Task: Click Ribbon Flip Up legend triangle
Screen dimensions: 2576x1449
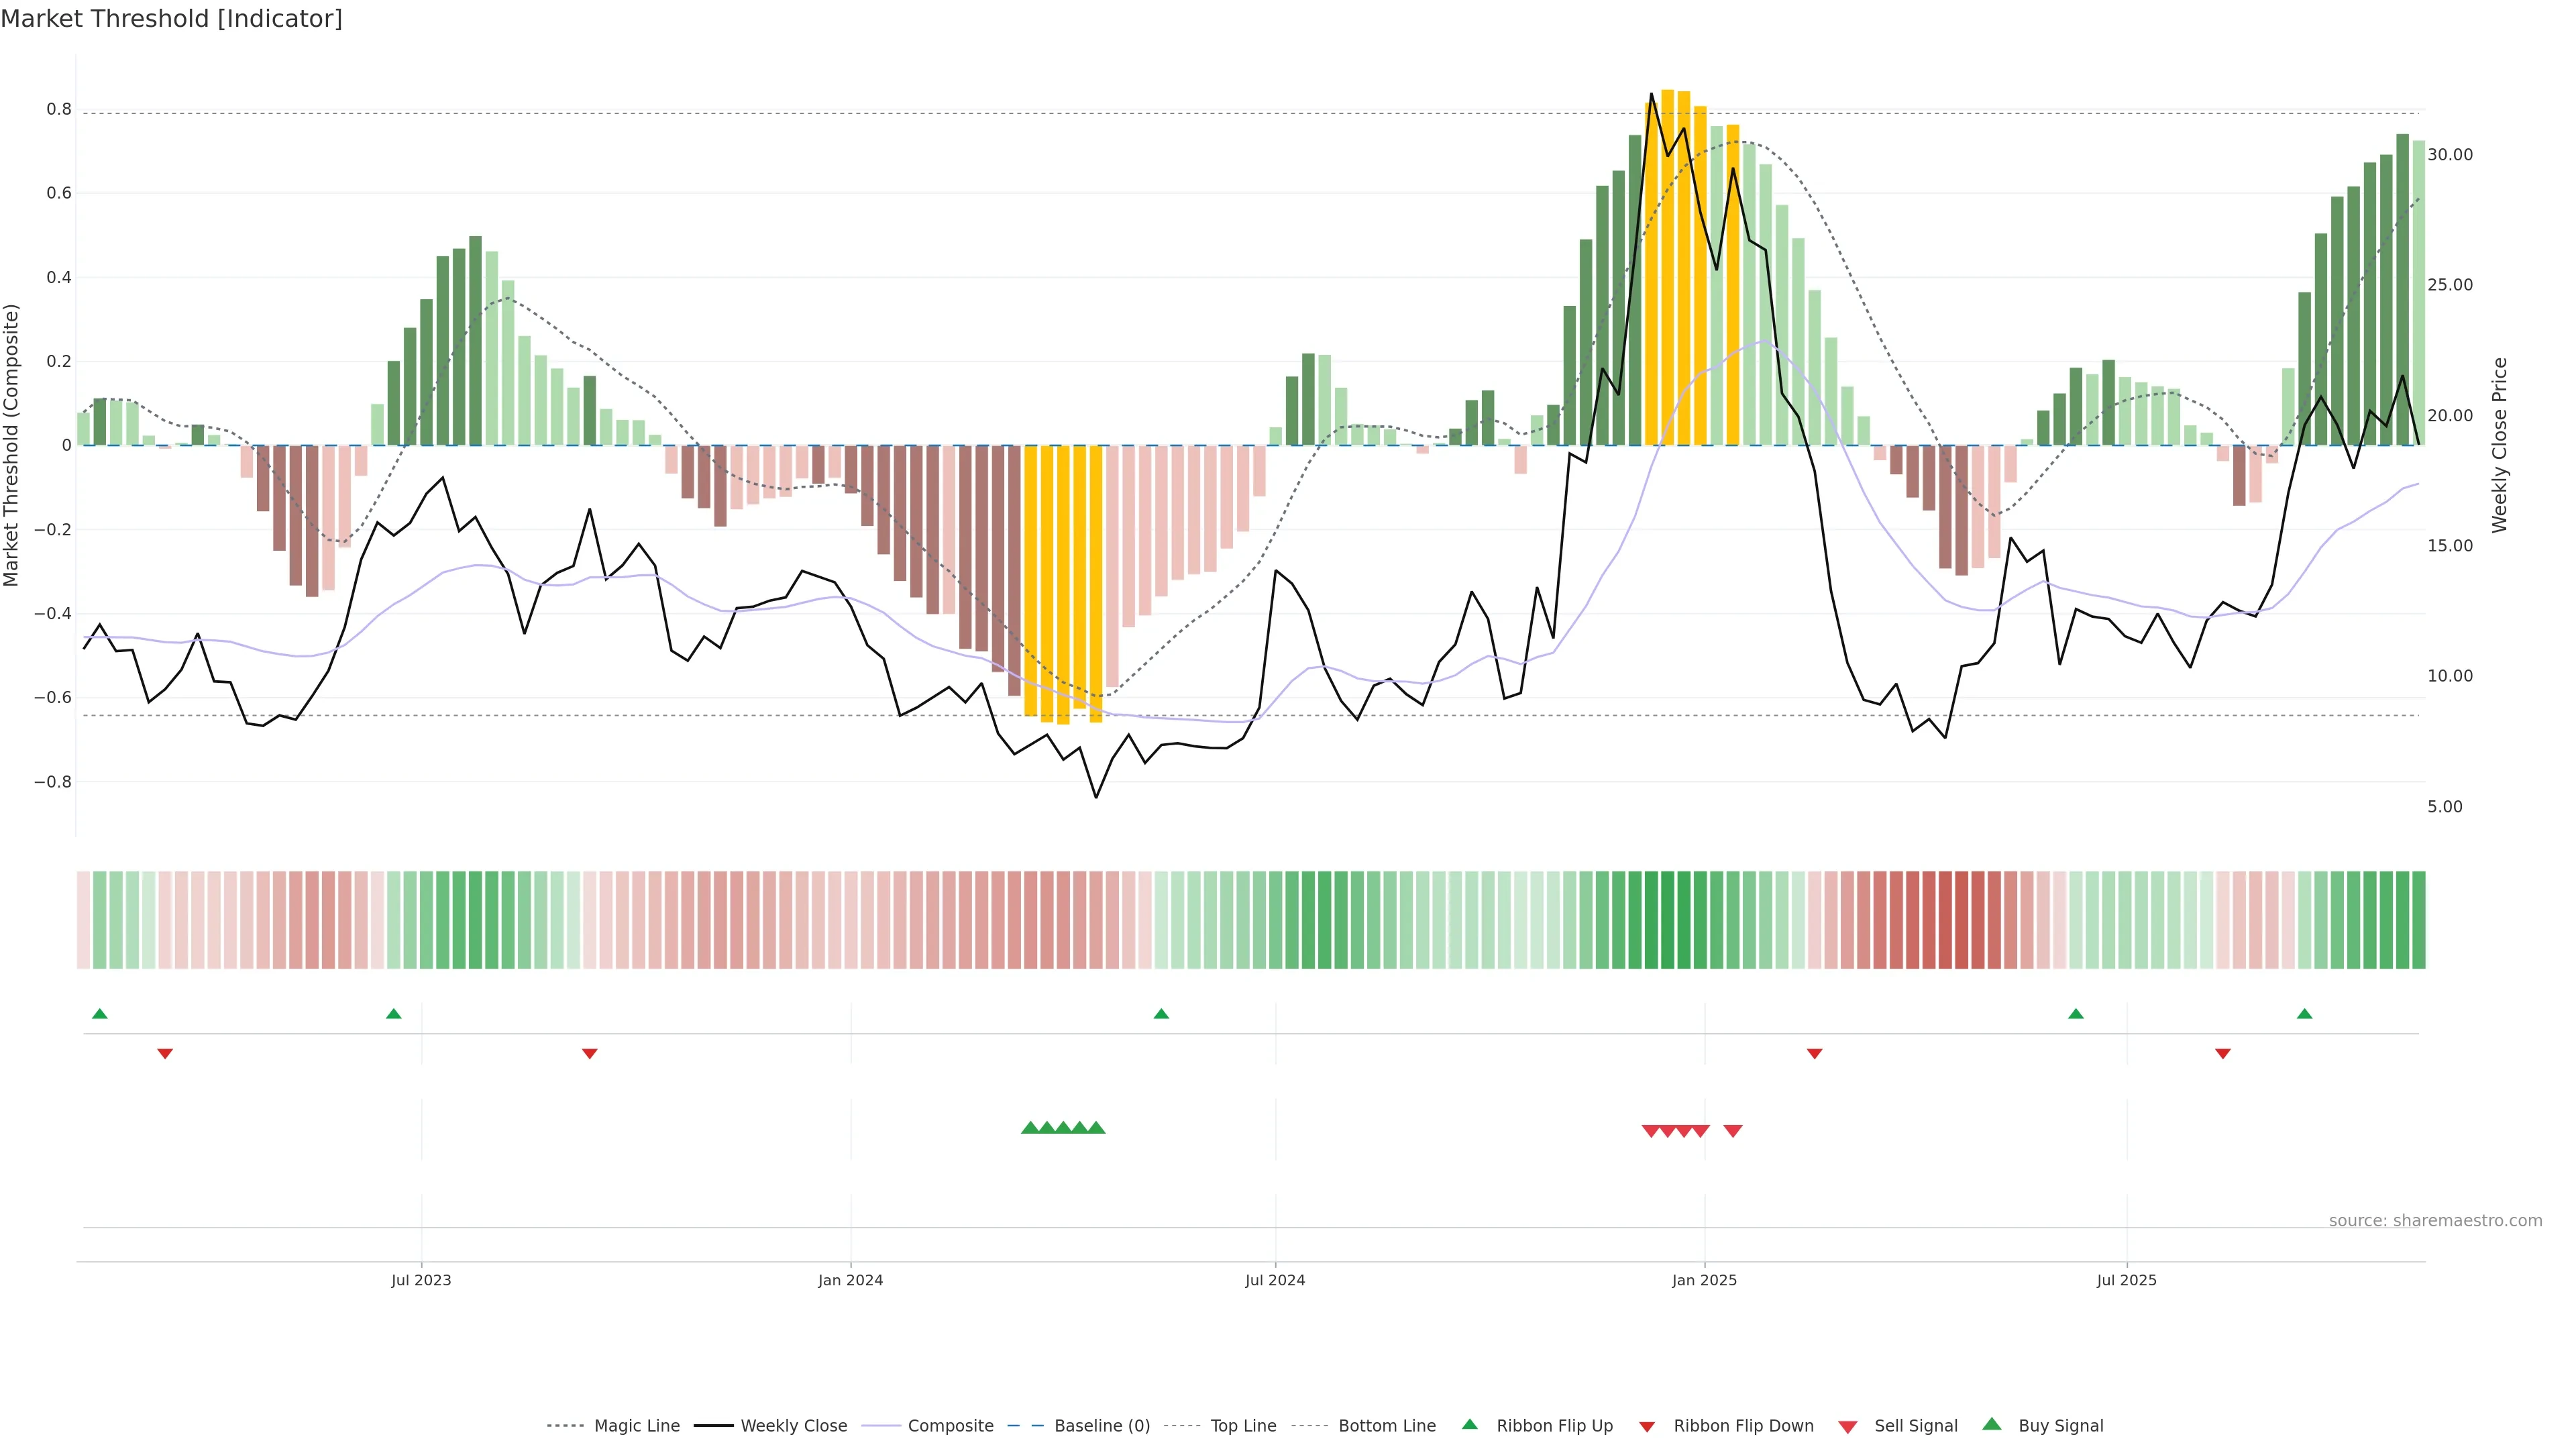Action: tap(1470, 1425)
